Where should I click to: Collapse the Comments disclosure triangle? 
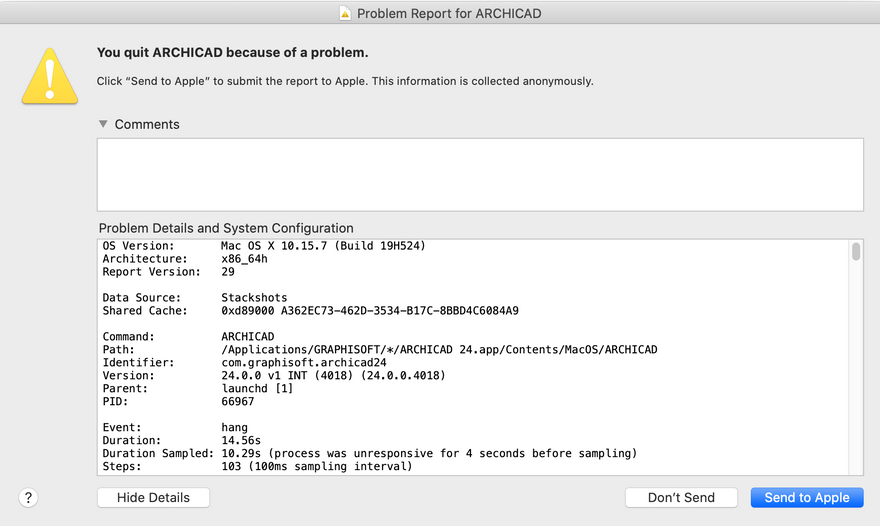pos(103,124)
